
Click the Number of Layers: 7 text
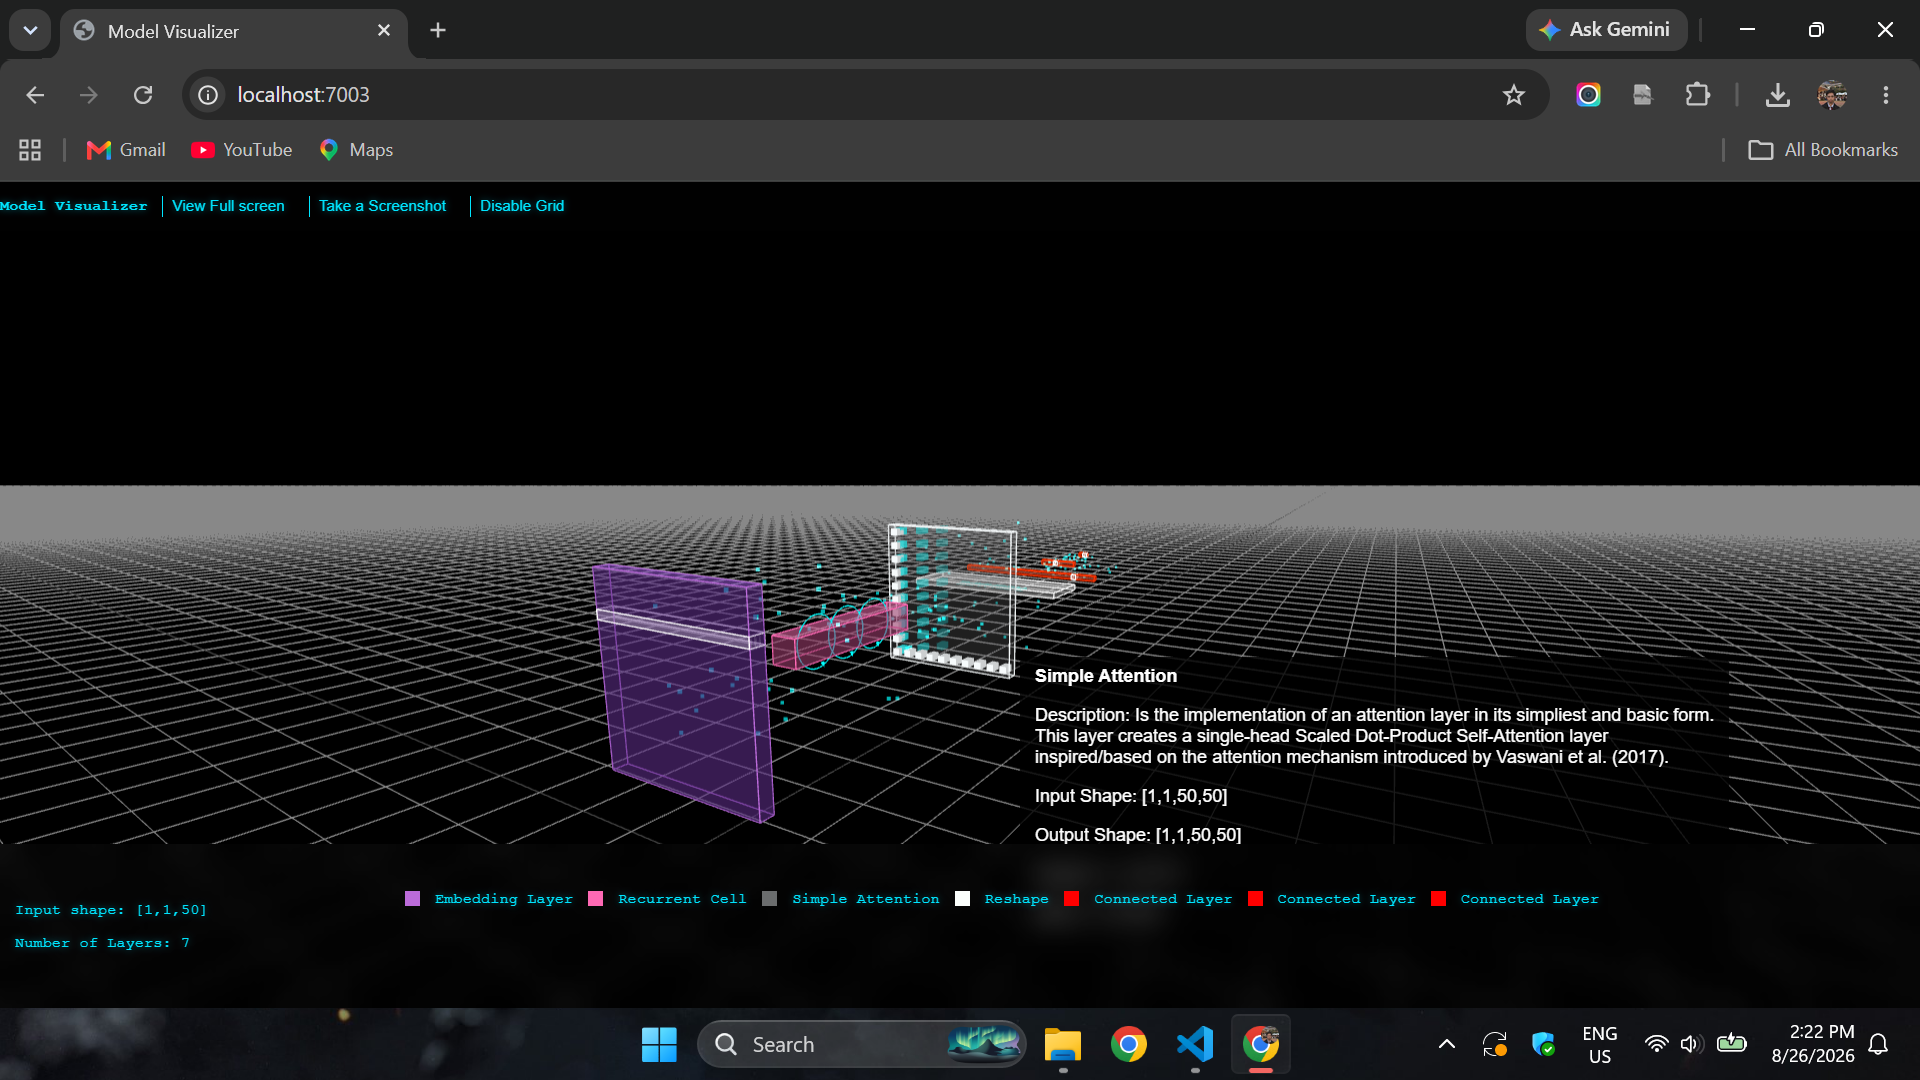coord(102,943)
